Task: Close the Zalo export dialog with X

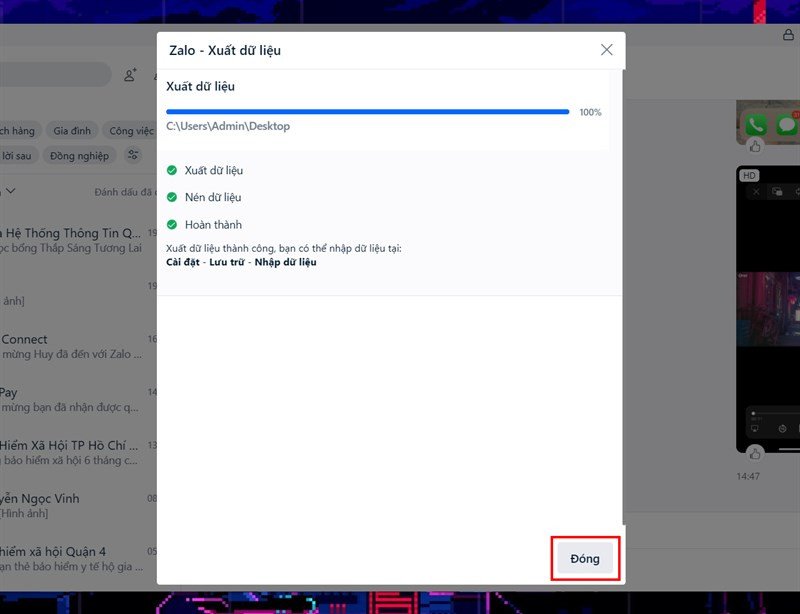Action: [606, 50]
